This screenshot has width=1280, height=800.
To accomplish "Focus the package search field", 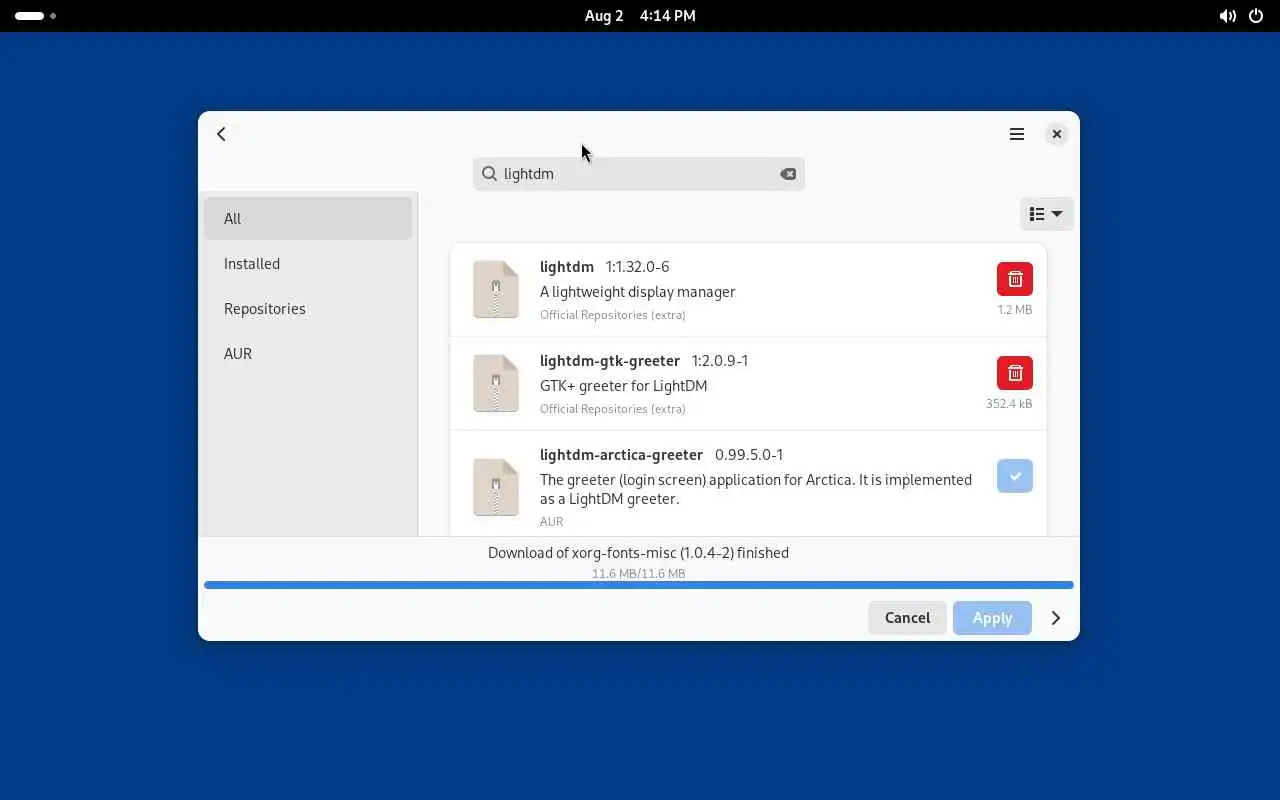I will click(x=639, y=174).
